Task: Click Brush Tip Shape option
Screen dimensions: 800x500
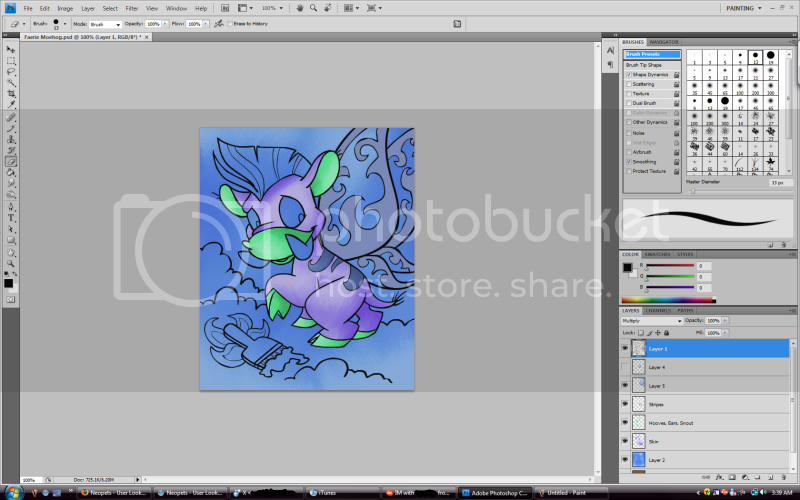Action: [x=645, y=64]
